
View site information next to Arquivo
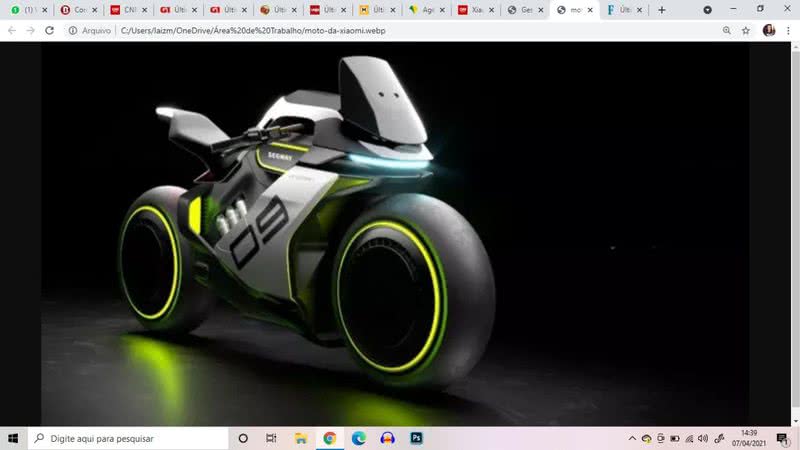(73, 31)
